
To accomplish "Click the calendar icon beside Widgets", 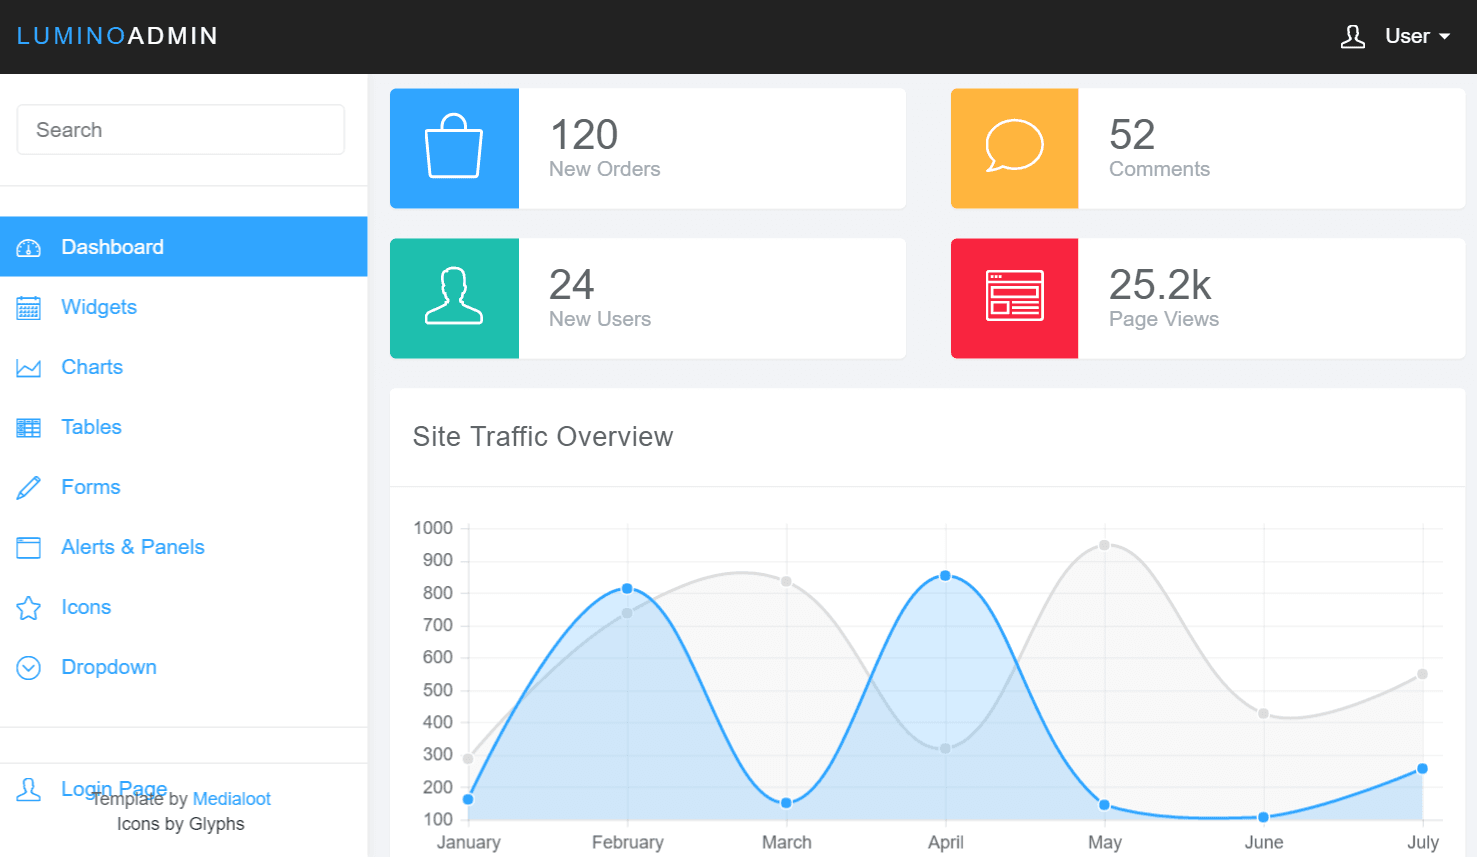I will (29, 308).
